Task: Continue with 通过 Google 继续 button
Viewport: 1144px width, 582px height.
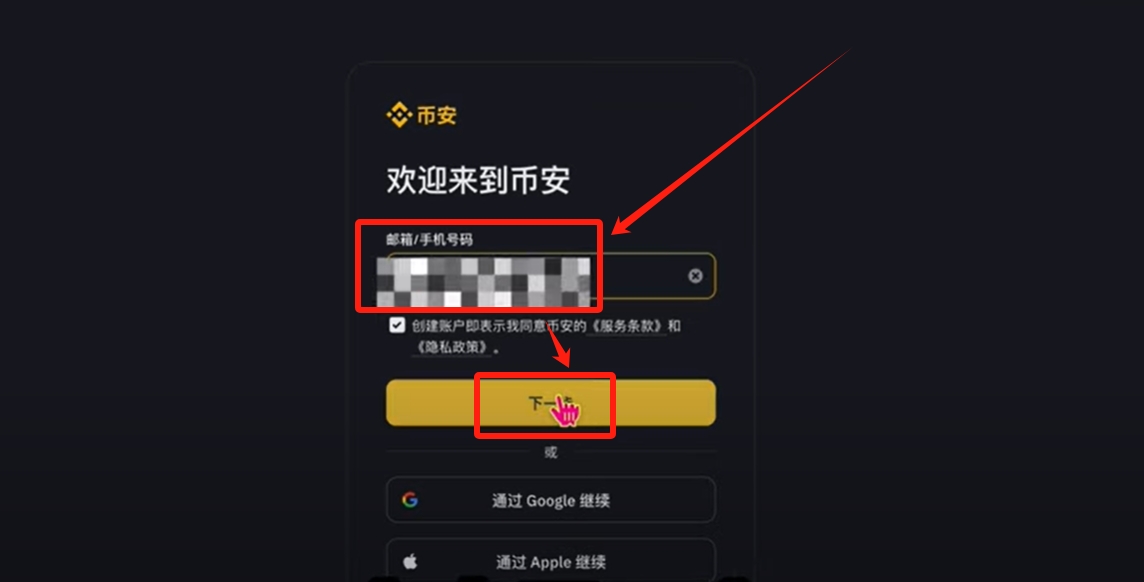Action: click(x=551, y=500)
